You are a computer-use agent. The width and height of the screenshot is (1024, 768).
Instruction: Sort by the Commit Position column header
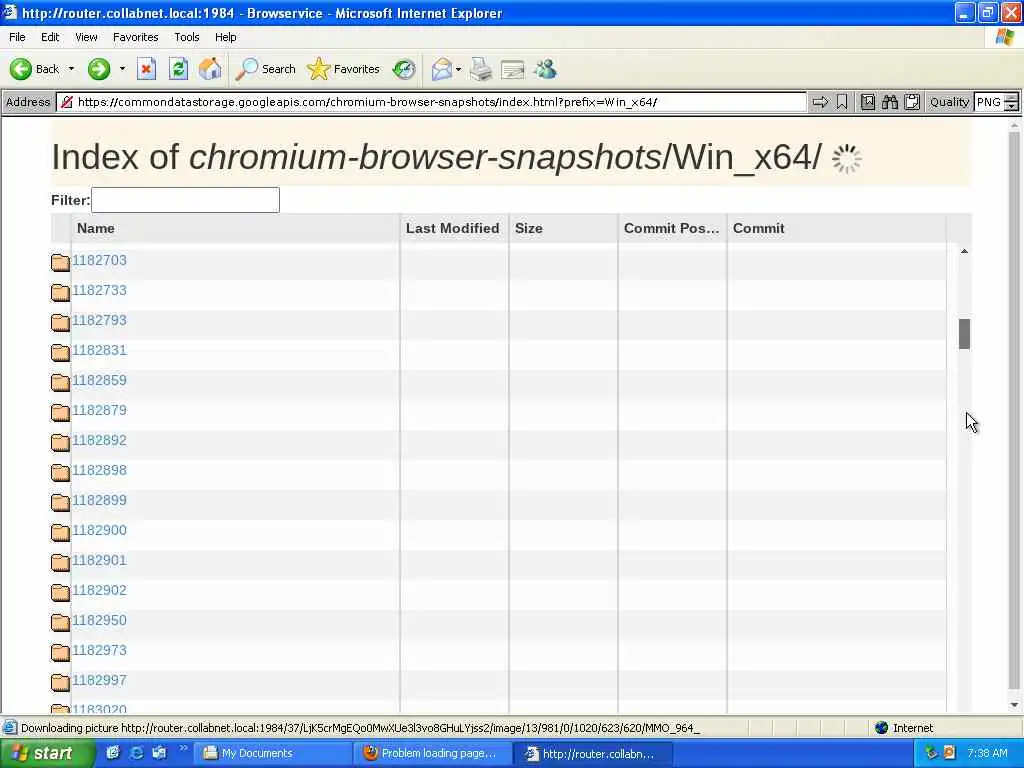671,228
